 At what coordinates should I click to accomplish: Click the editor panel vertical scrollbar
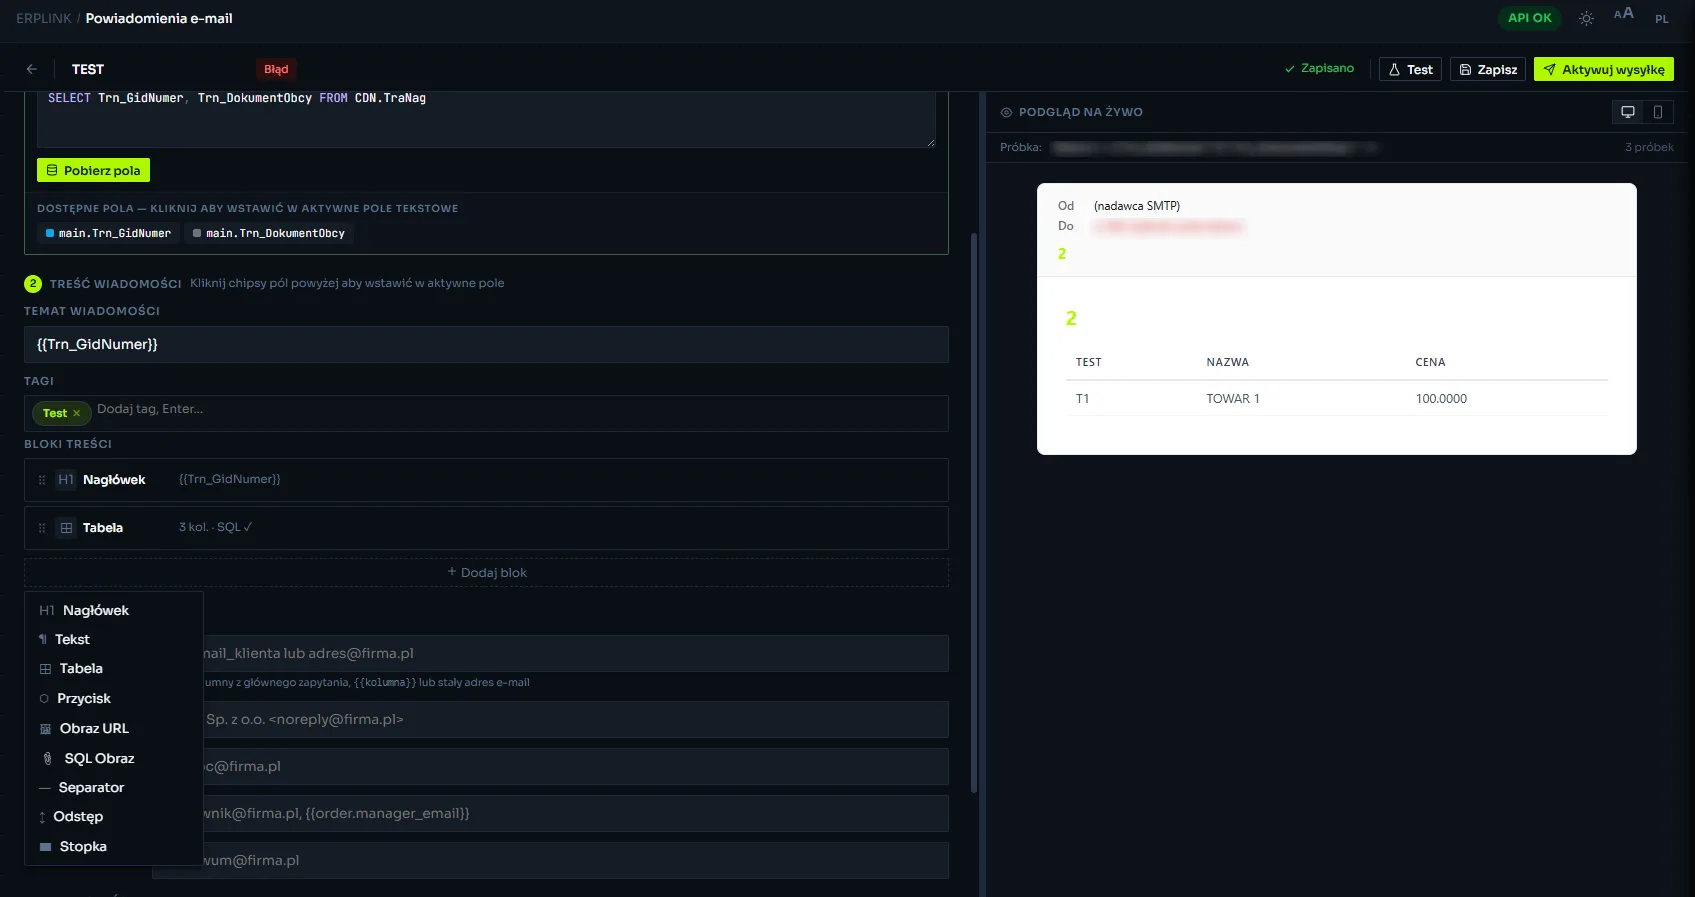974,513
